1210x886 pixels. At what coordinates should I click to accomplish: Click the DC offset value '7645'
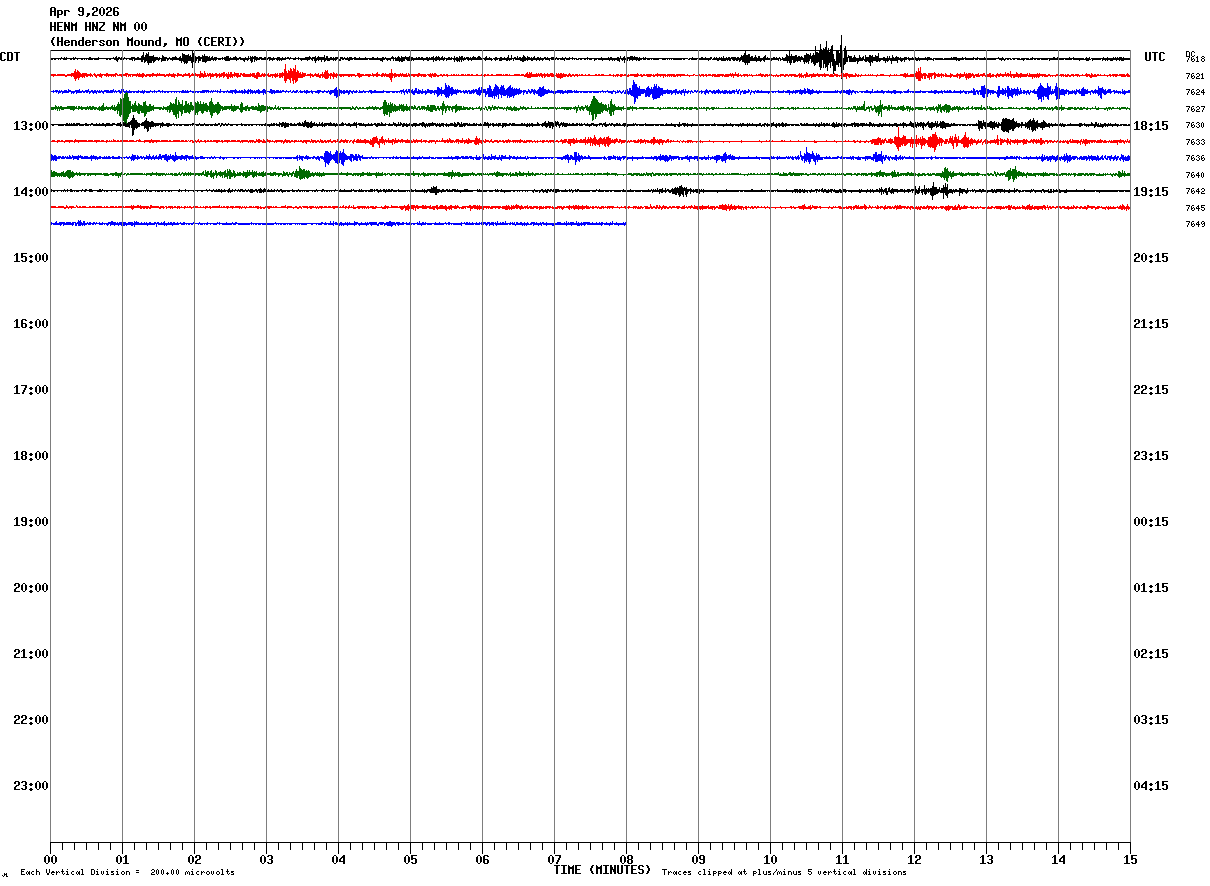click(x=1195, y=208)
